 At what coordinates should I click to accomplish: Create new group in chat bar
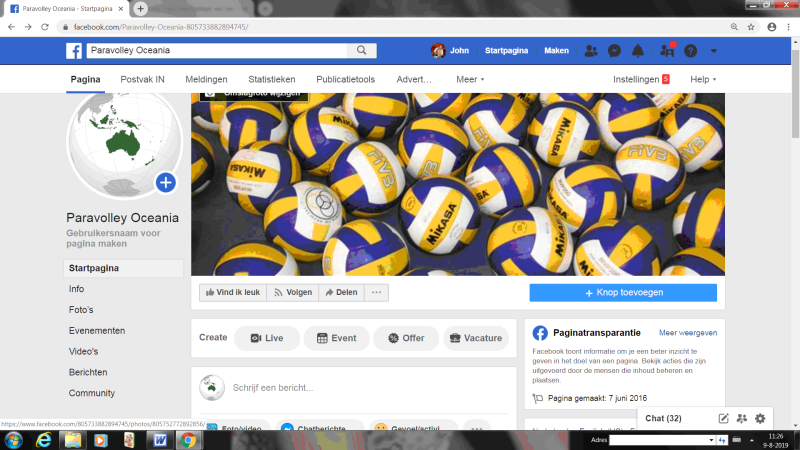coord(742,418)
